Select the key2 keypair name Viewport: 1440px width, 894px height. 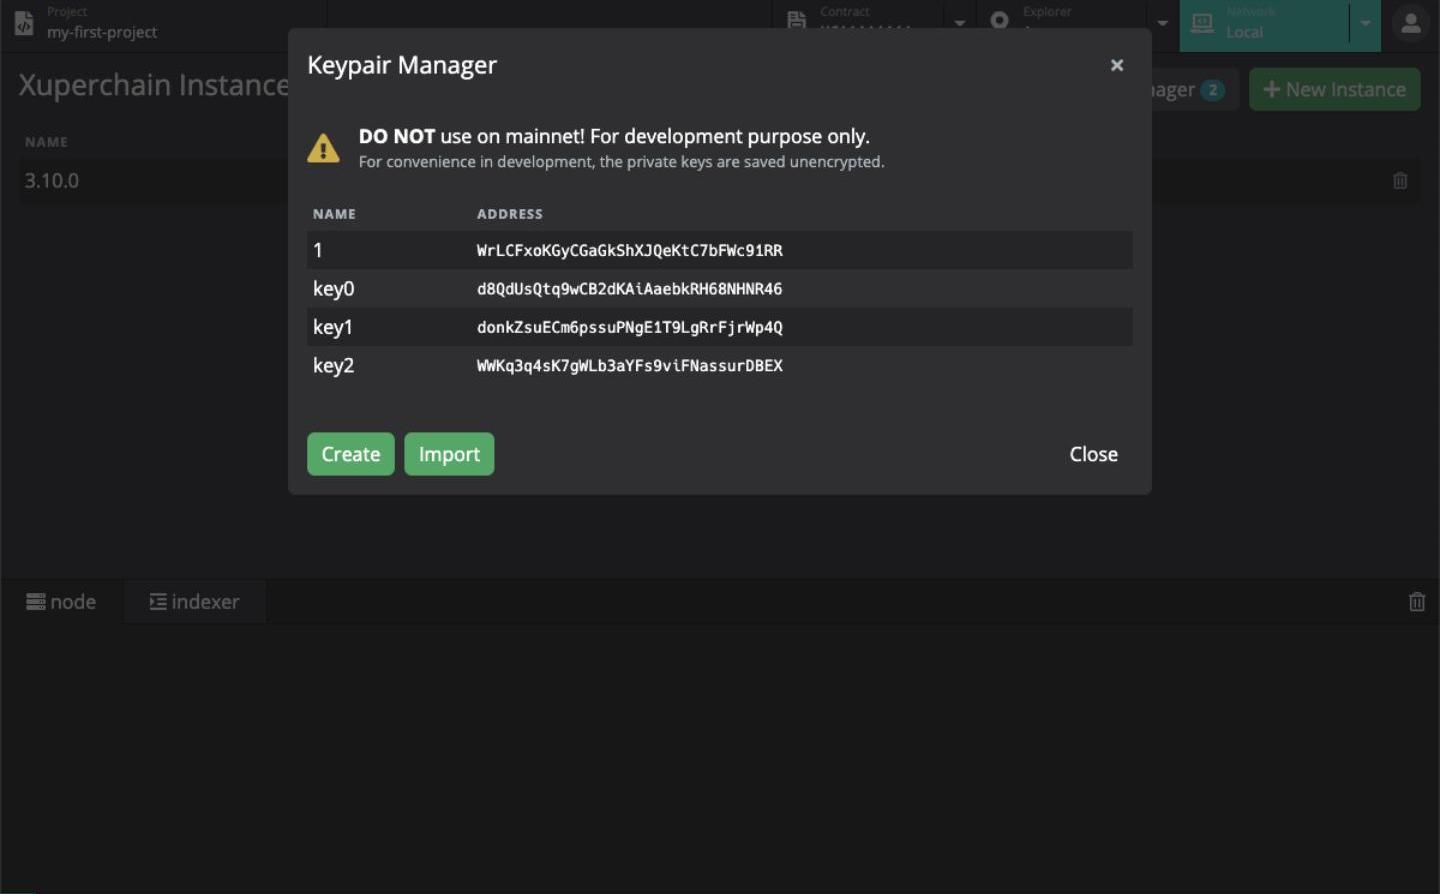pos(333,365)
